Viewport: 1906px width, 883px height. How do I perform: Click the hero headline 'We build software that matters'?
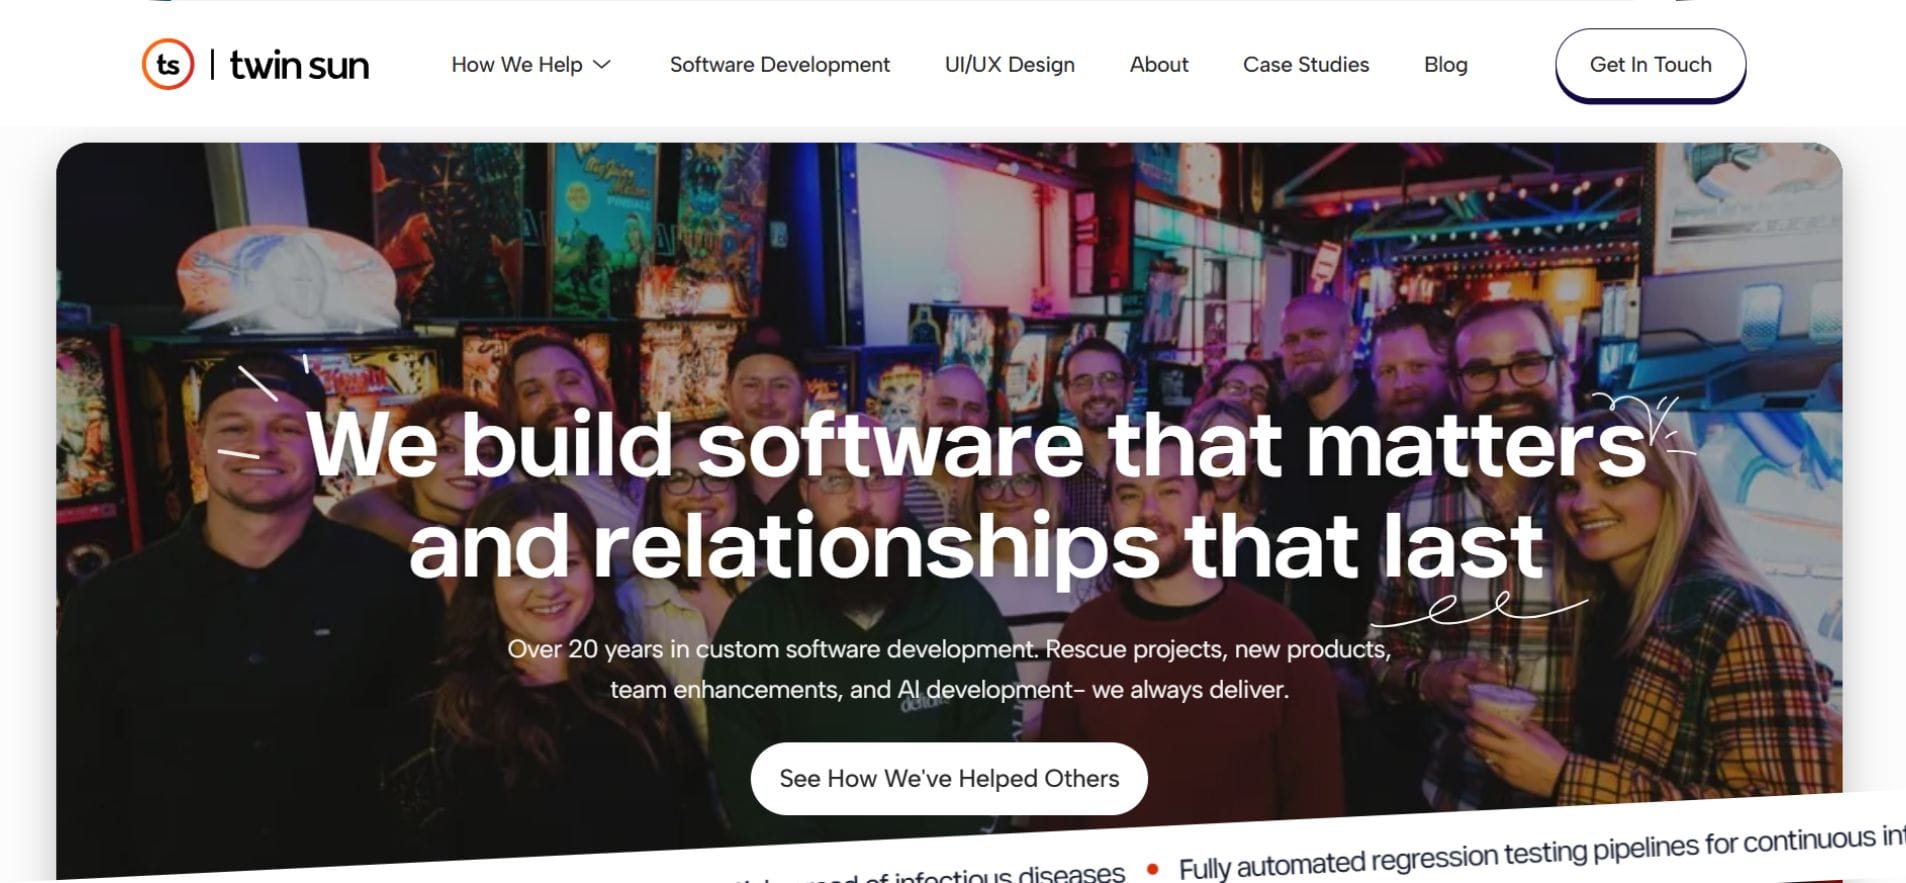click(x=976, y=444)
